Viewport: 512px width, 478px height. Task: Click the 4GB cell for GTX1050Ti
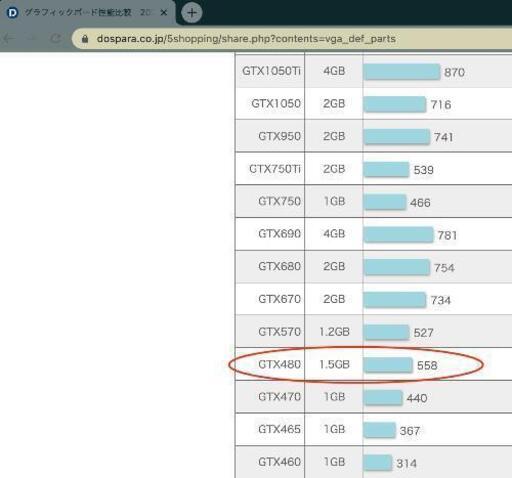[334, 71]
